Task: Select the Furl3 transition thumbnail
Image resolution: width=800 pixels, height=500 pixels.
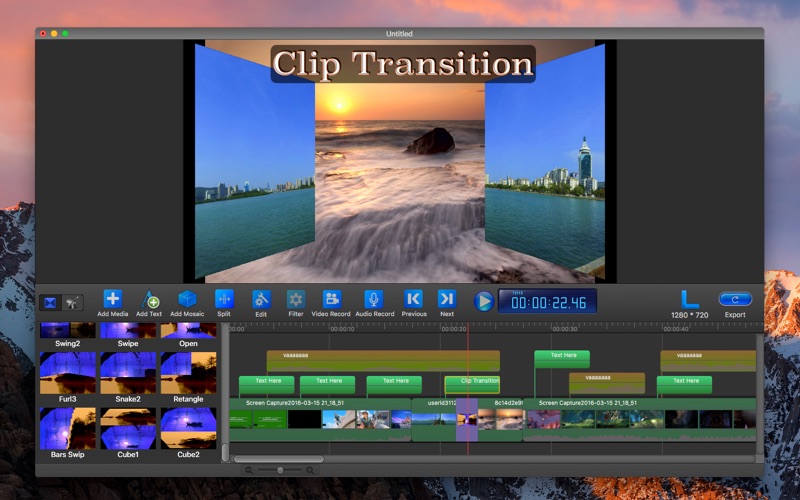Action: click(x=67, y=373)
